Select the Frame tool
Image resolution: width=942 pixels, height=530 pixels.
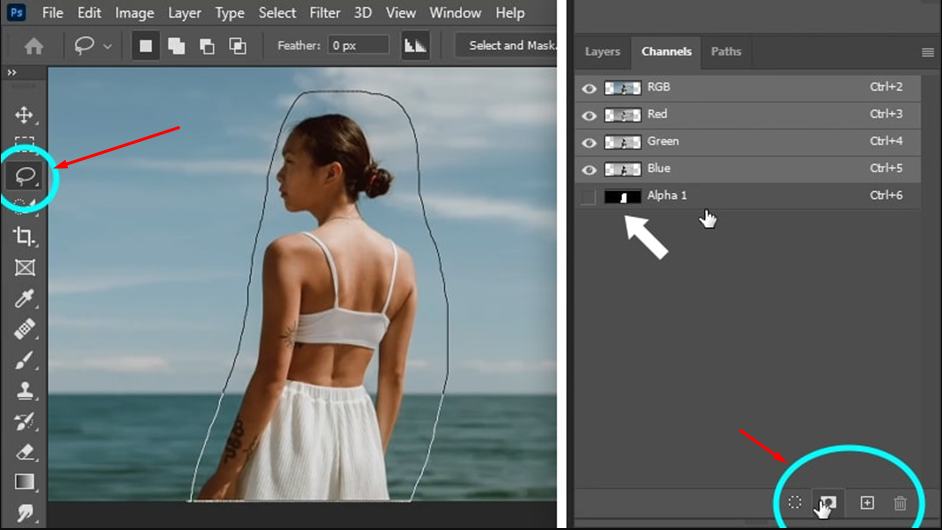tap(25, 267)
